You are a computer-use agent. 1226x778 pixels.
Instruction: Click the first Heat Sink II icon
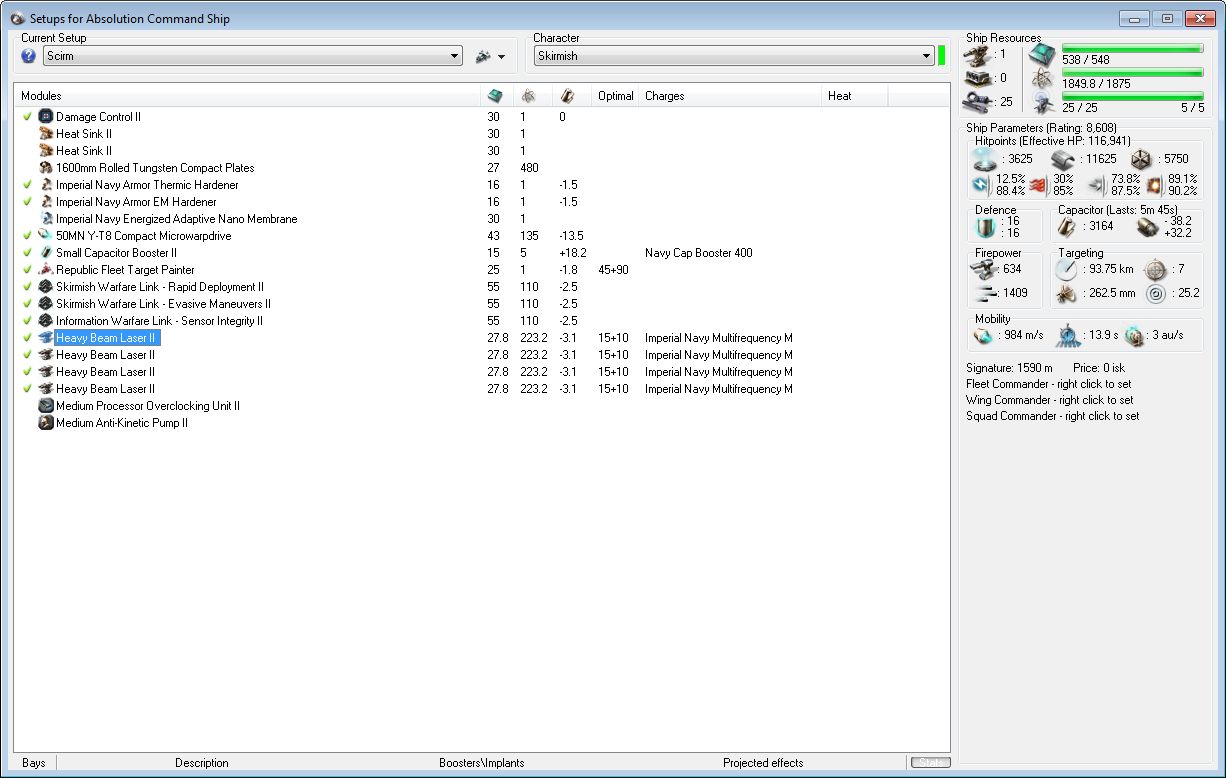click(x=45, y=134)
